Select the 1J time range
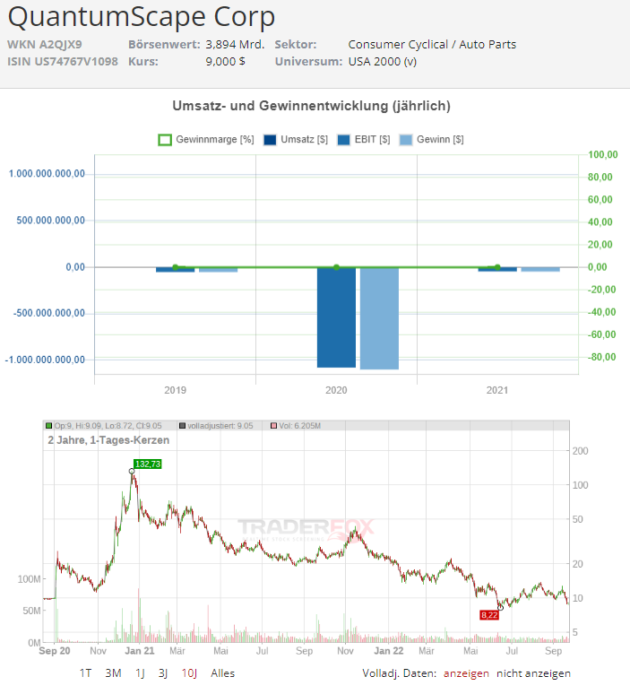Image resolution: width=630 pixels, height=694 pixels. point(140,673)
